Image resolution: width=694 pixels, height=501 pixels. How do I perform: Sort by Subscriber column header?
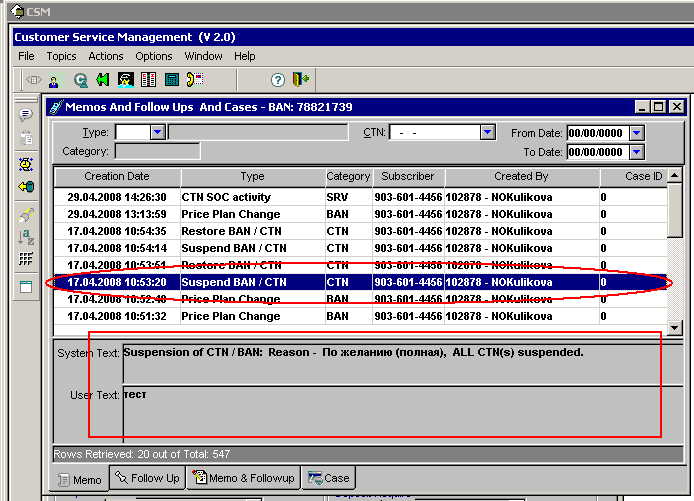coord(409,177)
